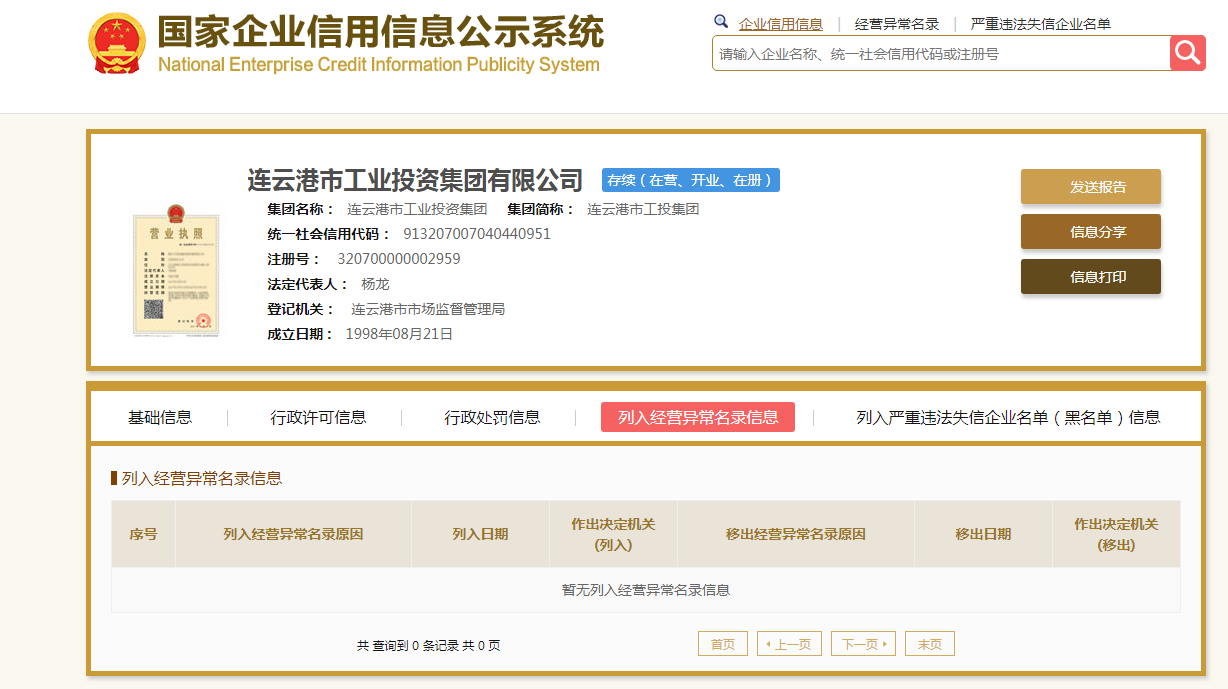Image resolution: width=1228 pixels, height=689 pixels.
Task: Click the small magnifier icon beside 企业信用信息
Action: [721, 22]
